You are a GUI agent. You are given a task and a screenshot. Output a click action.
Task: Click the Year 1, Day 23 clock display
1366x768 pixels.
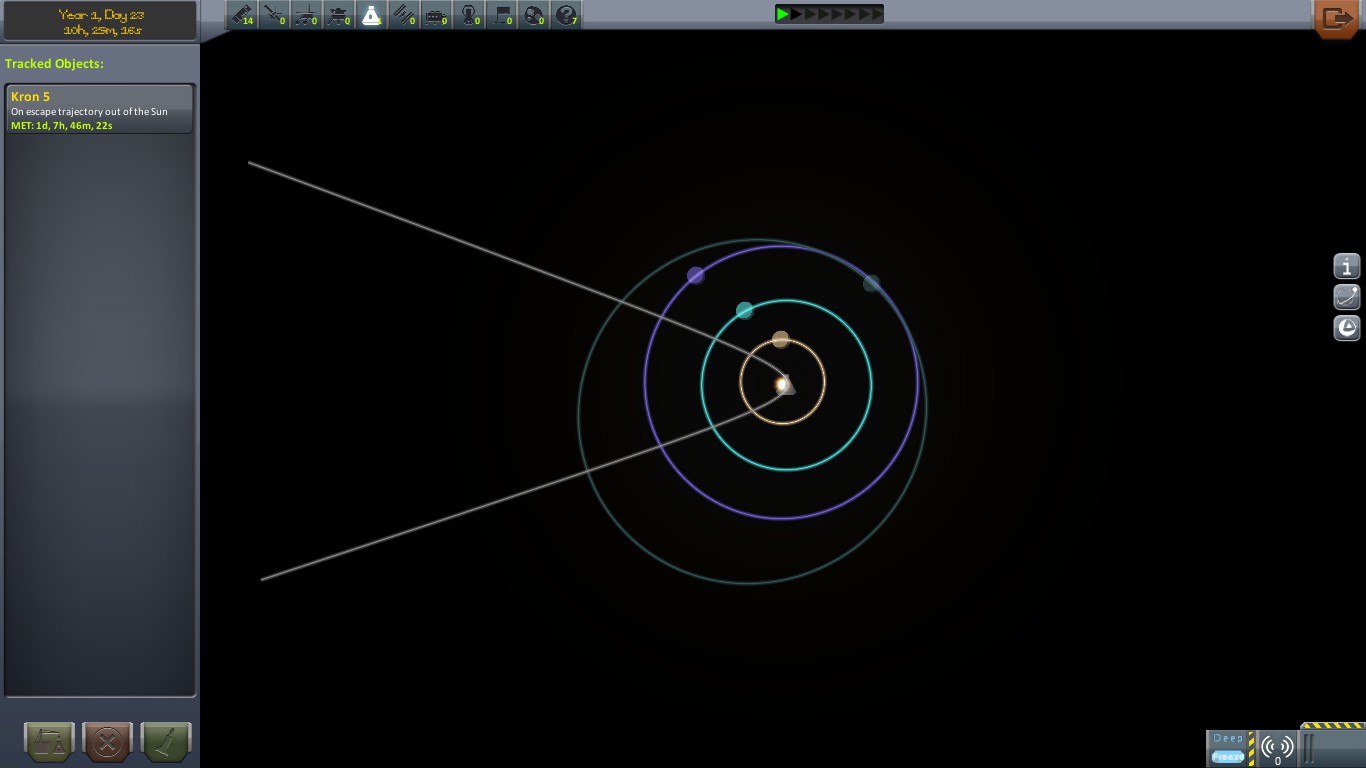[100, 21]
